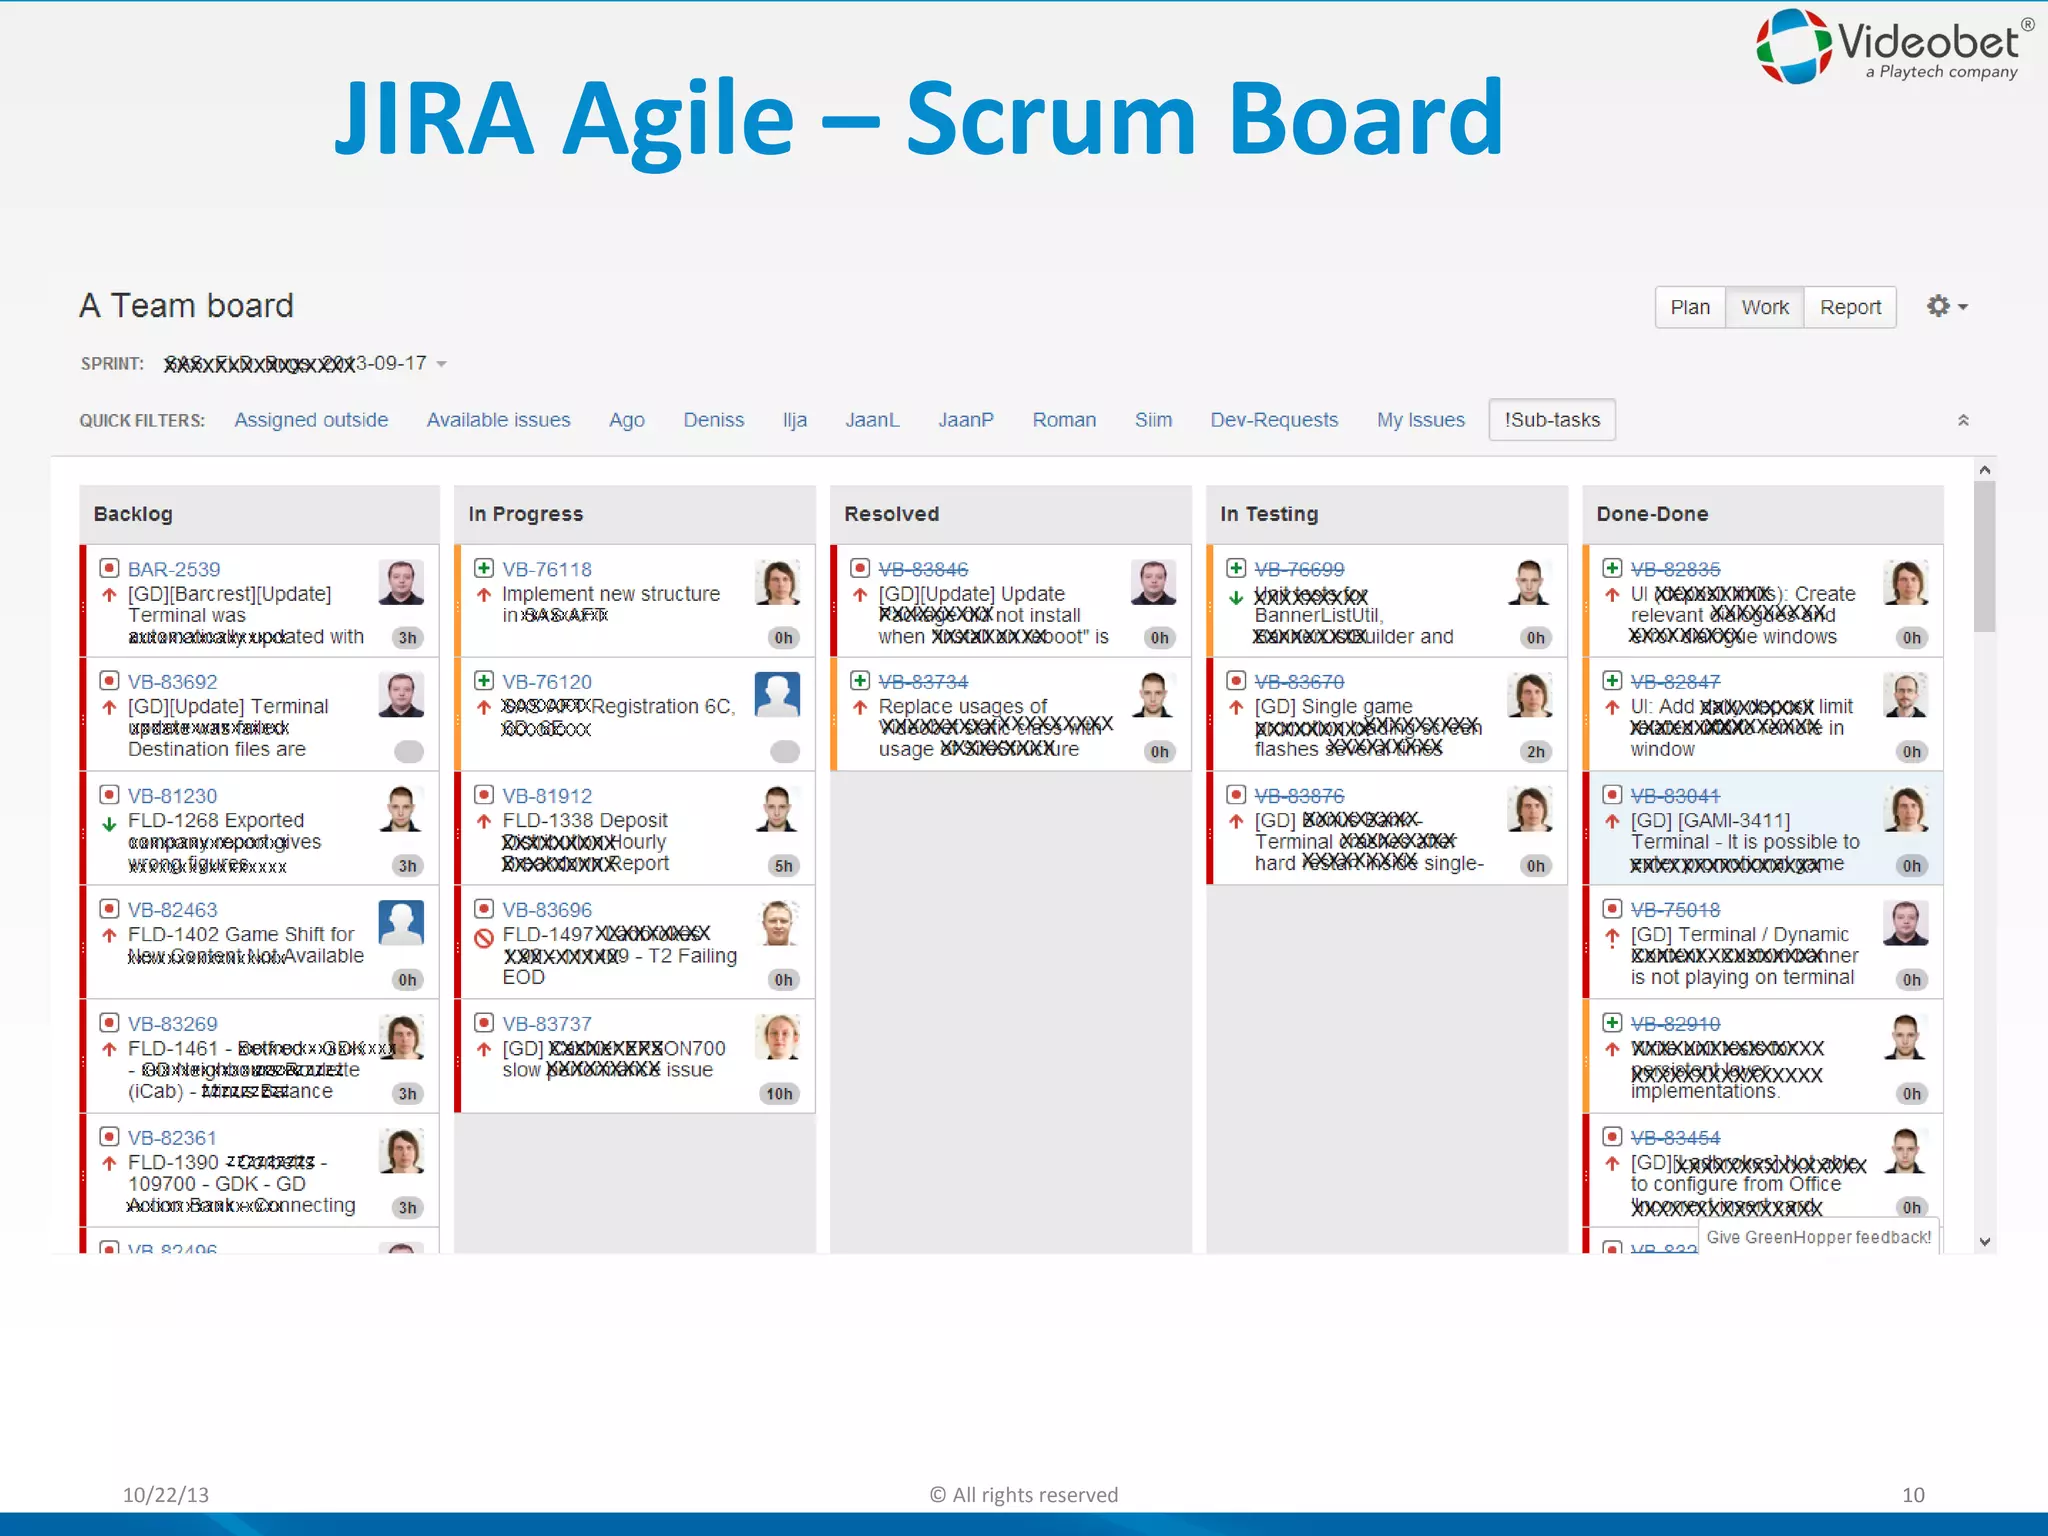This screenshot has height=1536, width=2048.
Task: Click bug type icon on VB-83454
Action: pos(1612,1137)
